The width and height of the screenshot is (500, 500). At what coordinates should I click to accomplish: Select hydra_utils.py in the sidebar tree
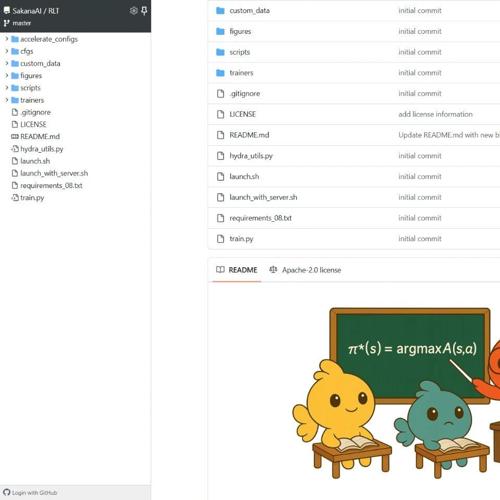click(x=42, y=149)
